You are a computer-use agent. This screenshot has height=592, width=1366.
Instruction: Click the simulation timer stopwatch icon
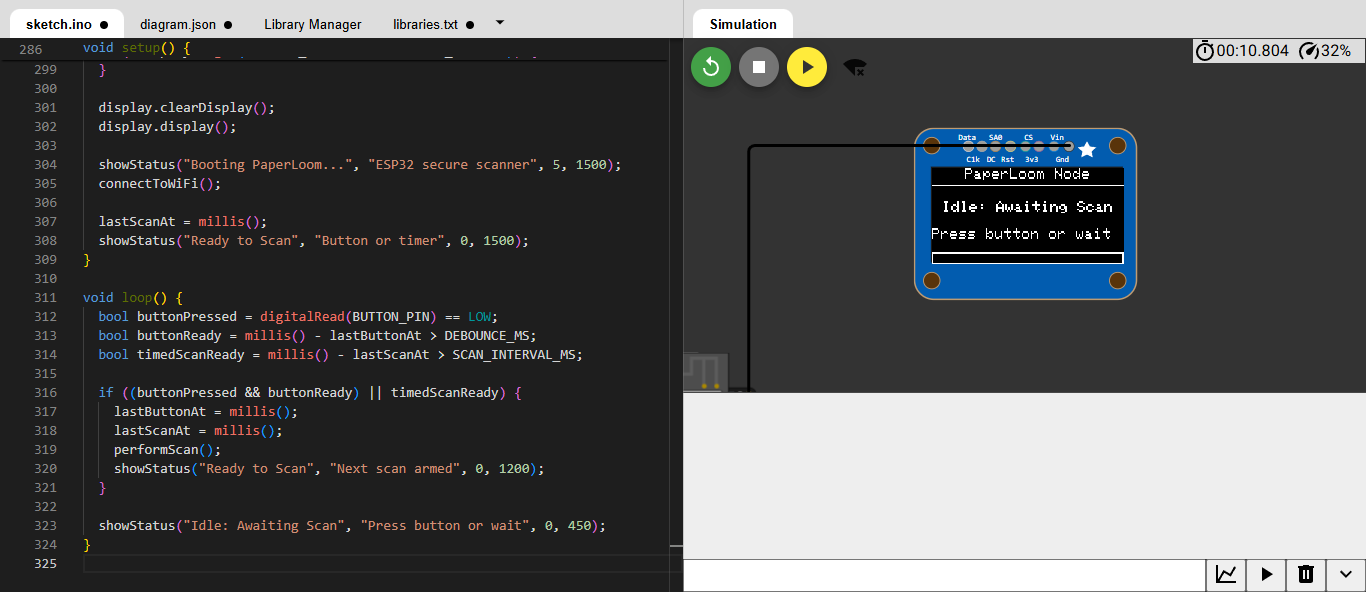[x=1205, y=50]
